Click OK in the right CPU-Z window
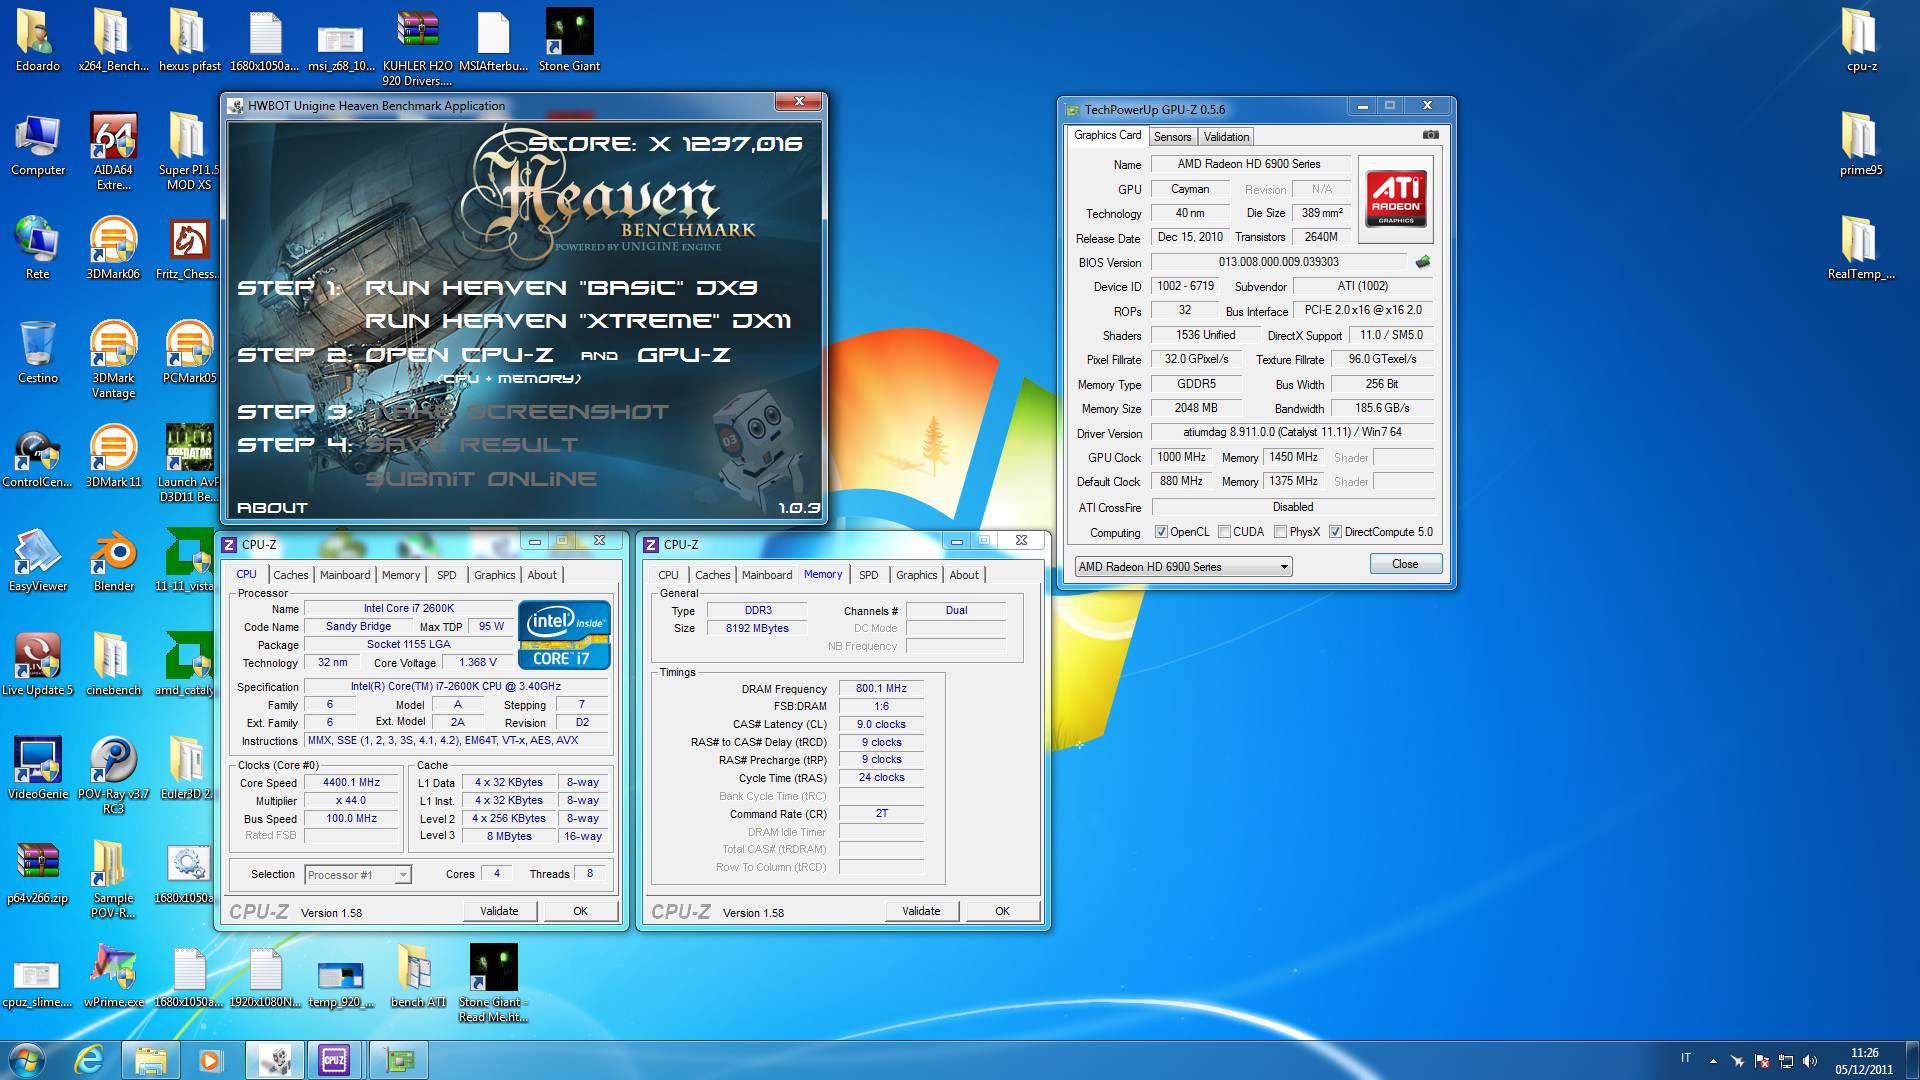This screenshot has width=1920, height=1080. point(1002,911)
